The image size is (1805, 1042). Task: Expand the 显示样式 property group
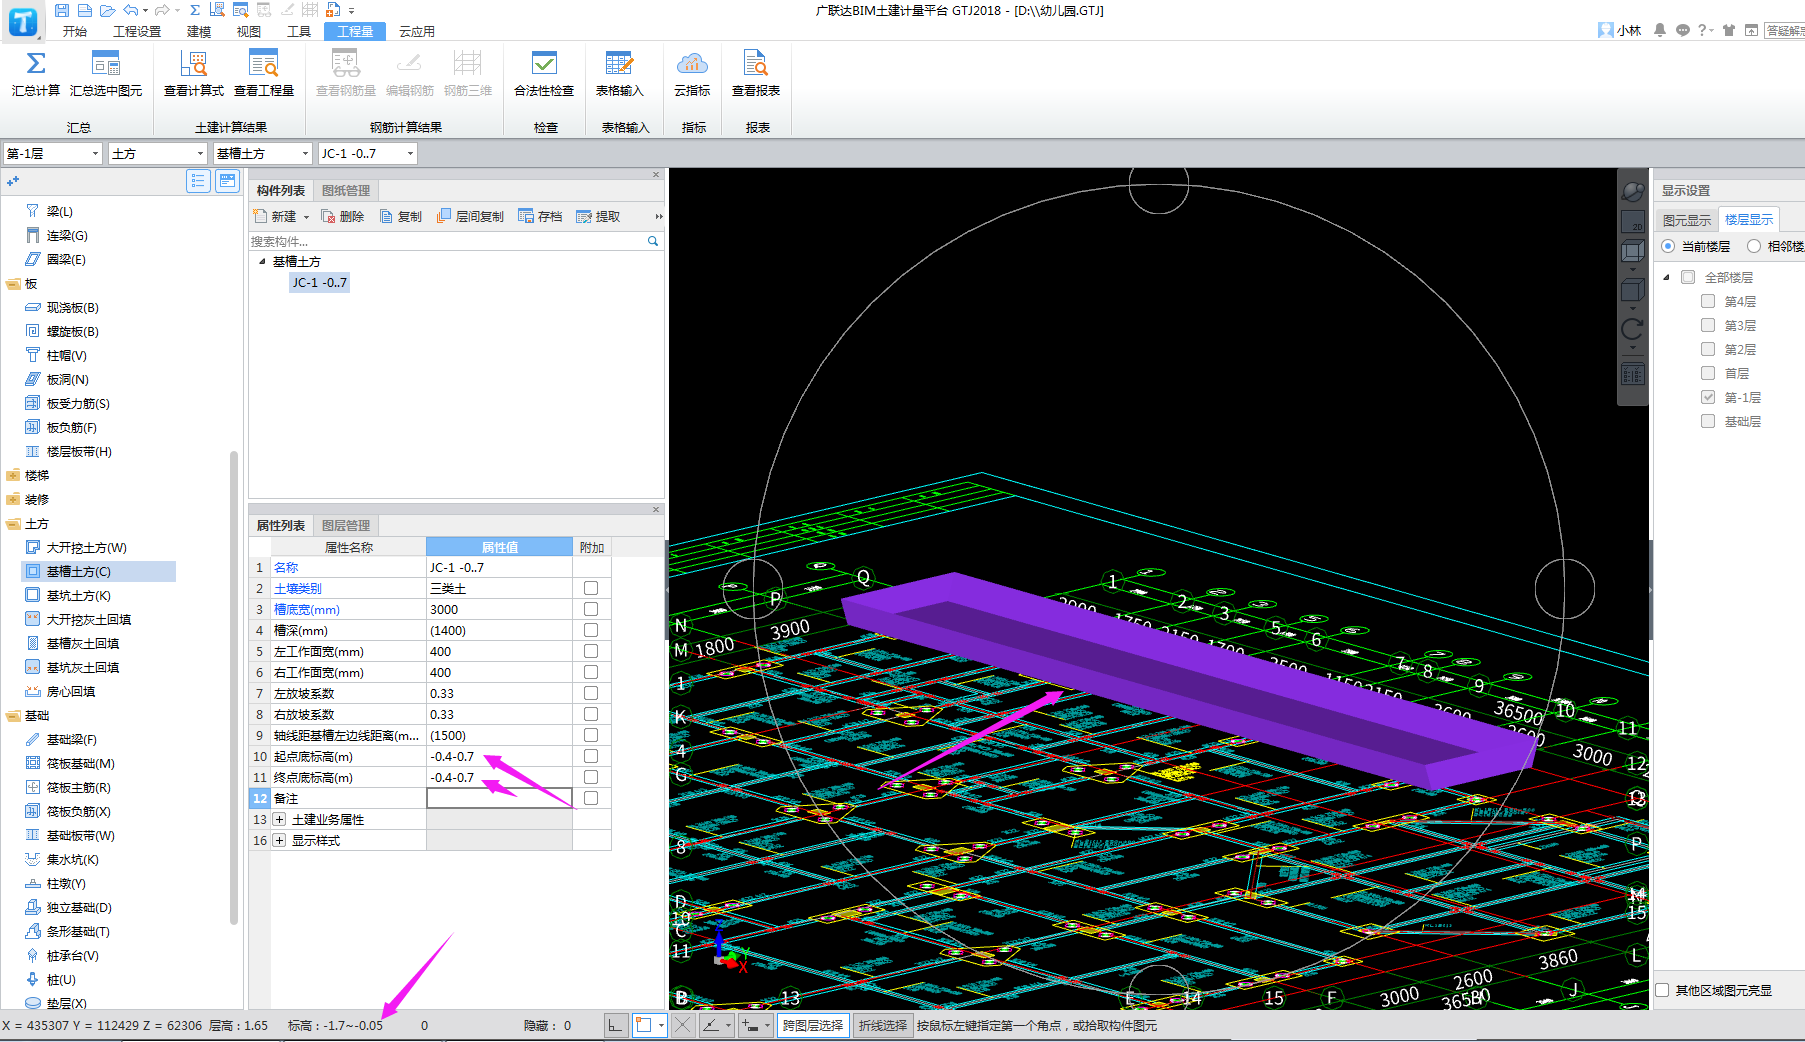click(x=280, y=840)
